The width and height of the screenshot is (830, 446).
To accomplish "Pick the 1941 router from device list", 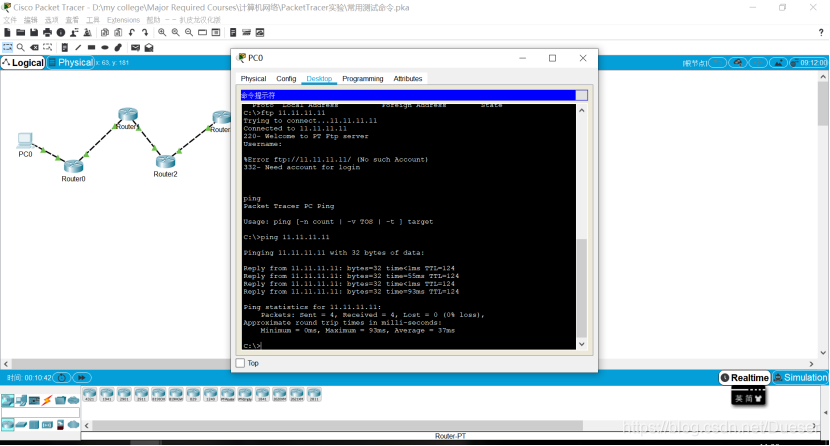I will tap(107, 395).
